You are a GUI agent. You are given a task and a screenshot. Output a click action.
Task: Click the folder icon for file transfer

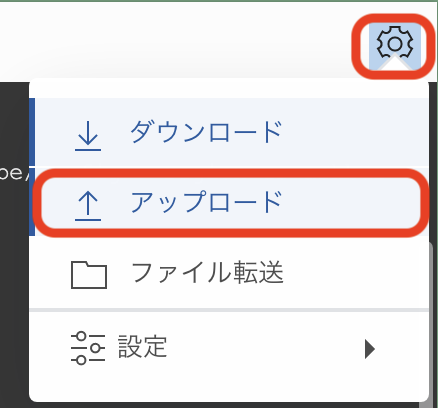tap(89, 275)
